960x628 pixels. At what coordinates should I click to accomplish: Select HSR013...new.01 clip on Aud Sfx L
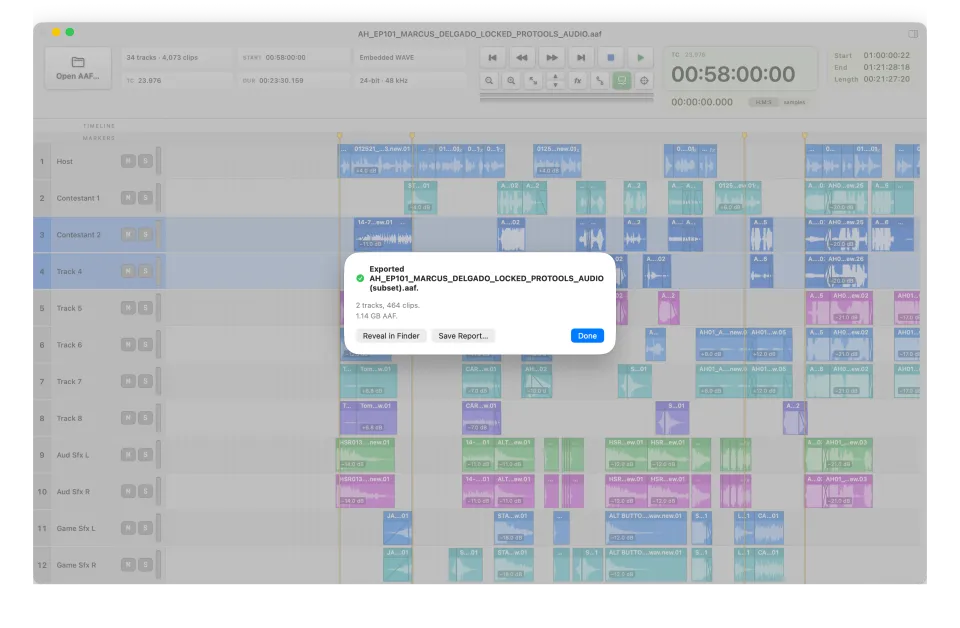(x=366, y=455)
